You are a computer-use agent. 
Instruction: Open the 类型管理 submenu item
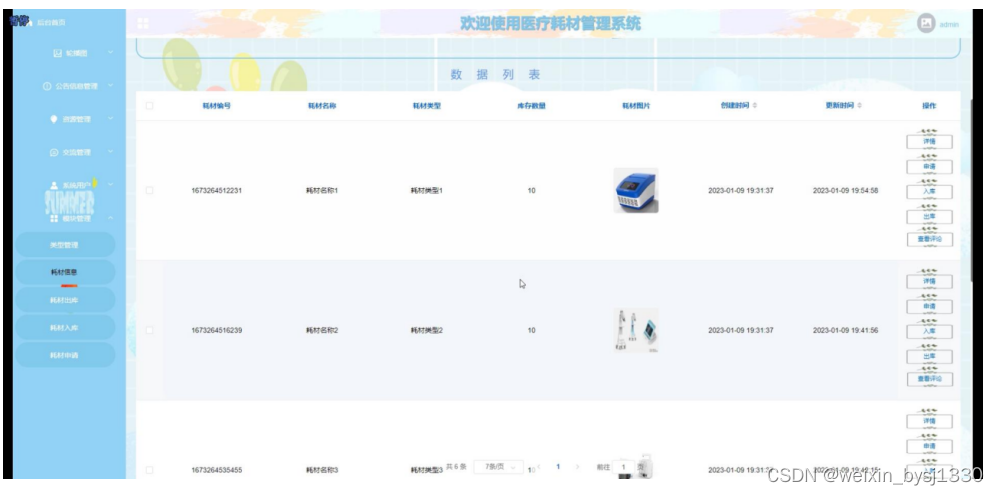(x=64, y=245)
